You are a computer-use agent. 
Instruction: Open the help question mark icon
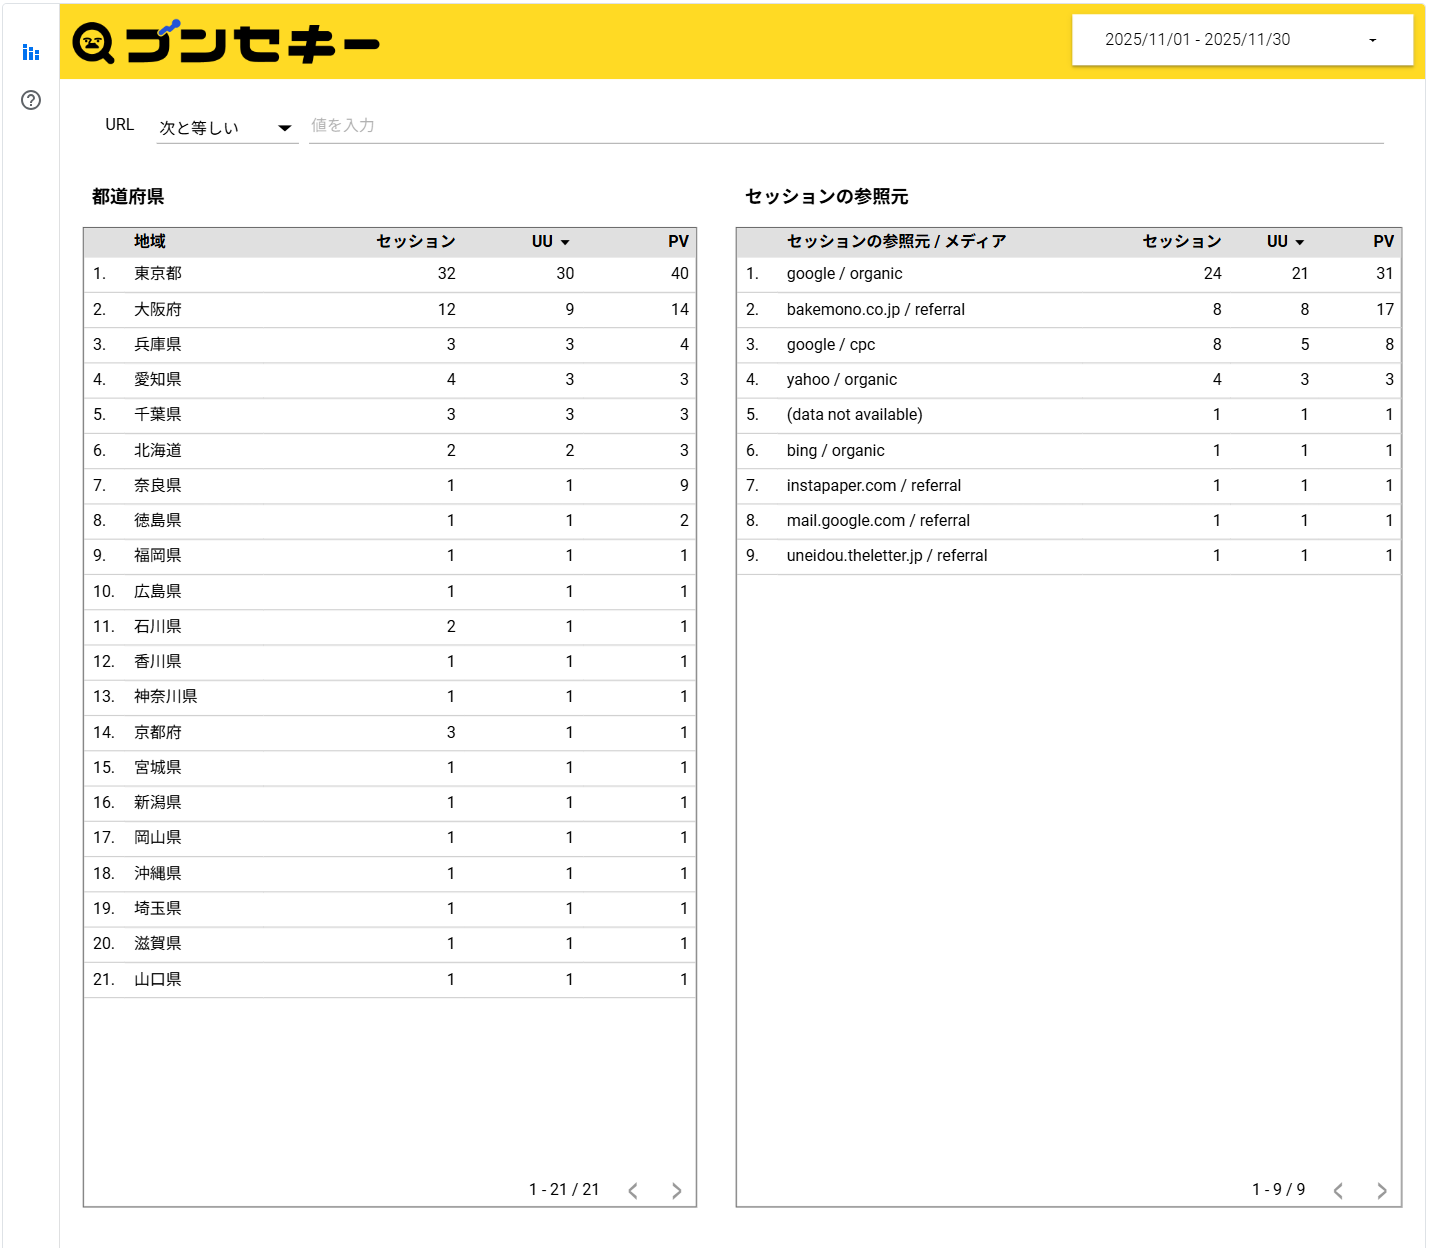pos(31,100)
